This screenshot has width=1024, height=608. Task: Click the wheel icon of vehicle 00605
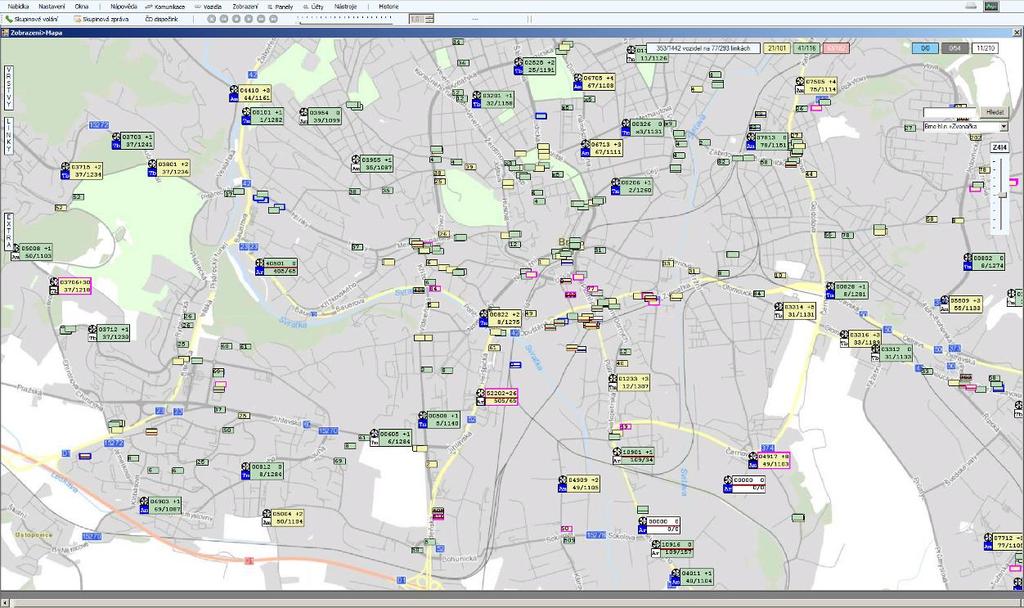[374, 434]
